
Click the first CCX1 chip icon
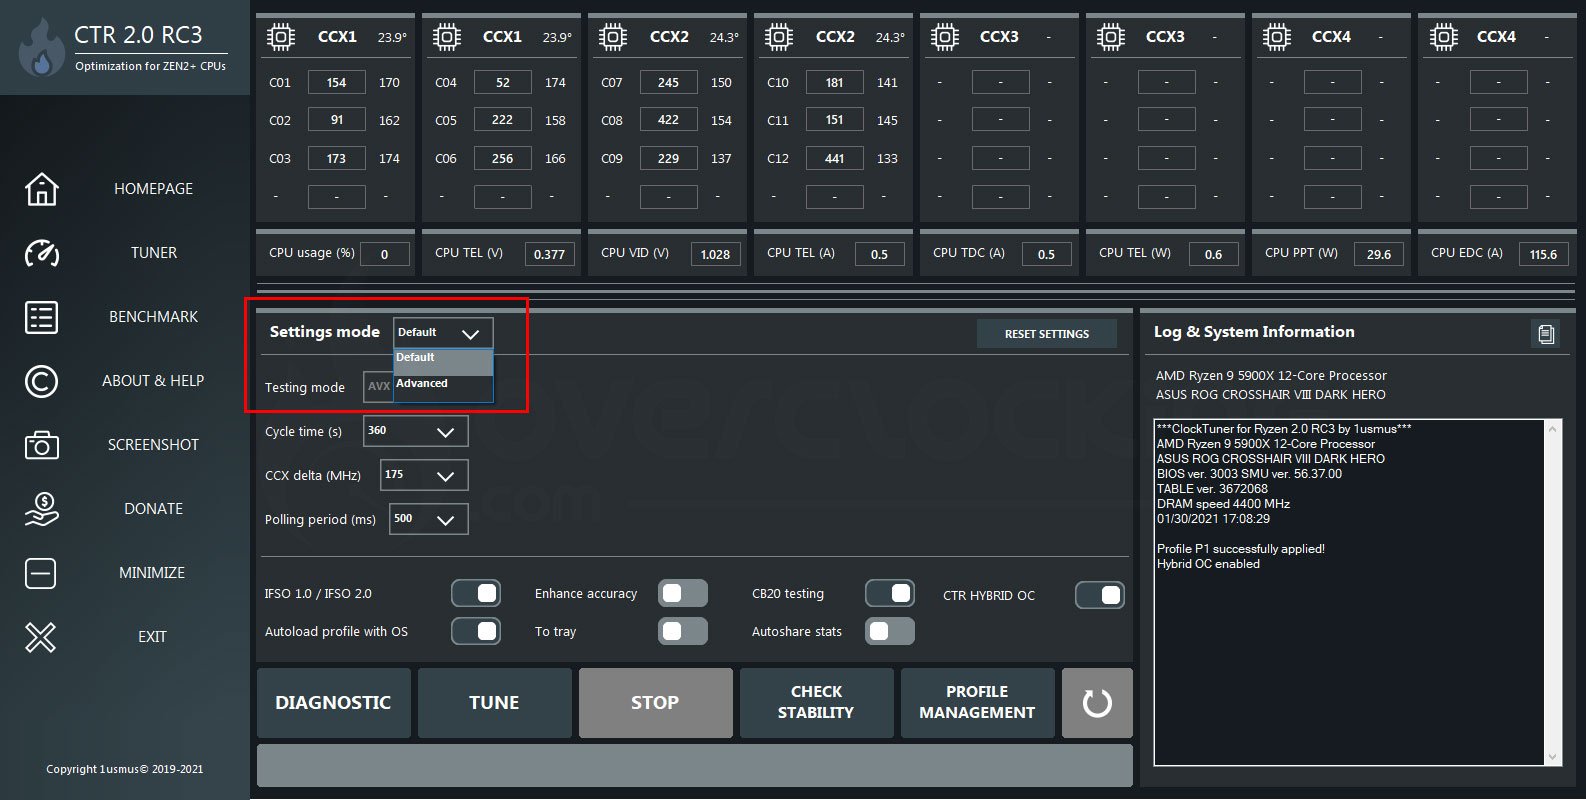[281, 37]
